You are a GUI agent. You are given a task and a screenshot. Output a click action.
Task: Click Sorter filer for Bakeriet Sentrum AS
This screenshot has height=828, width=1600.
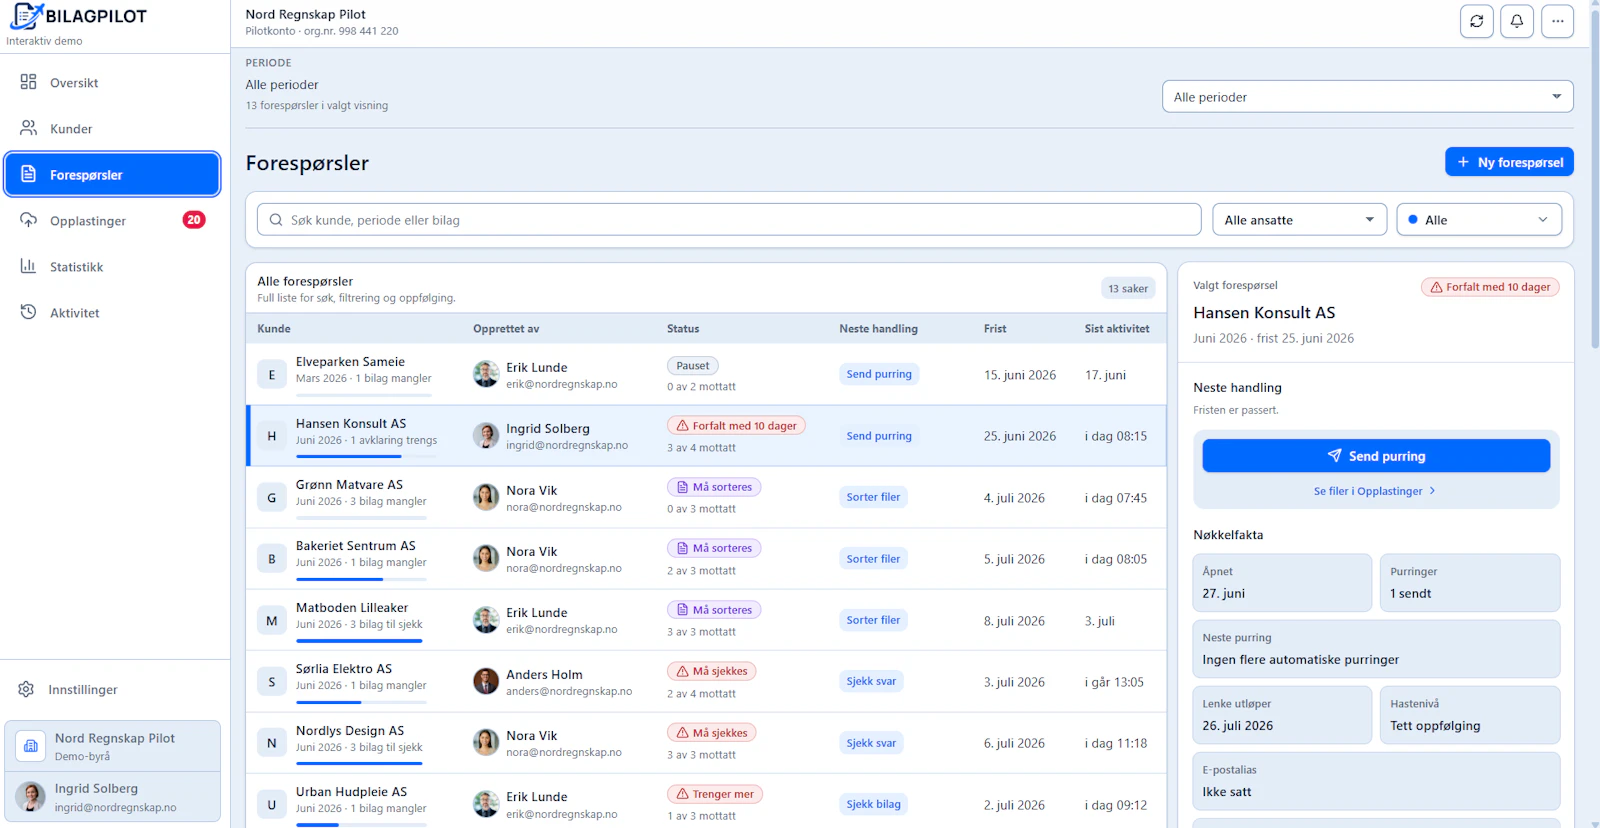[873, 559]
